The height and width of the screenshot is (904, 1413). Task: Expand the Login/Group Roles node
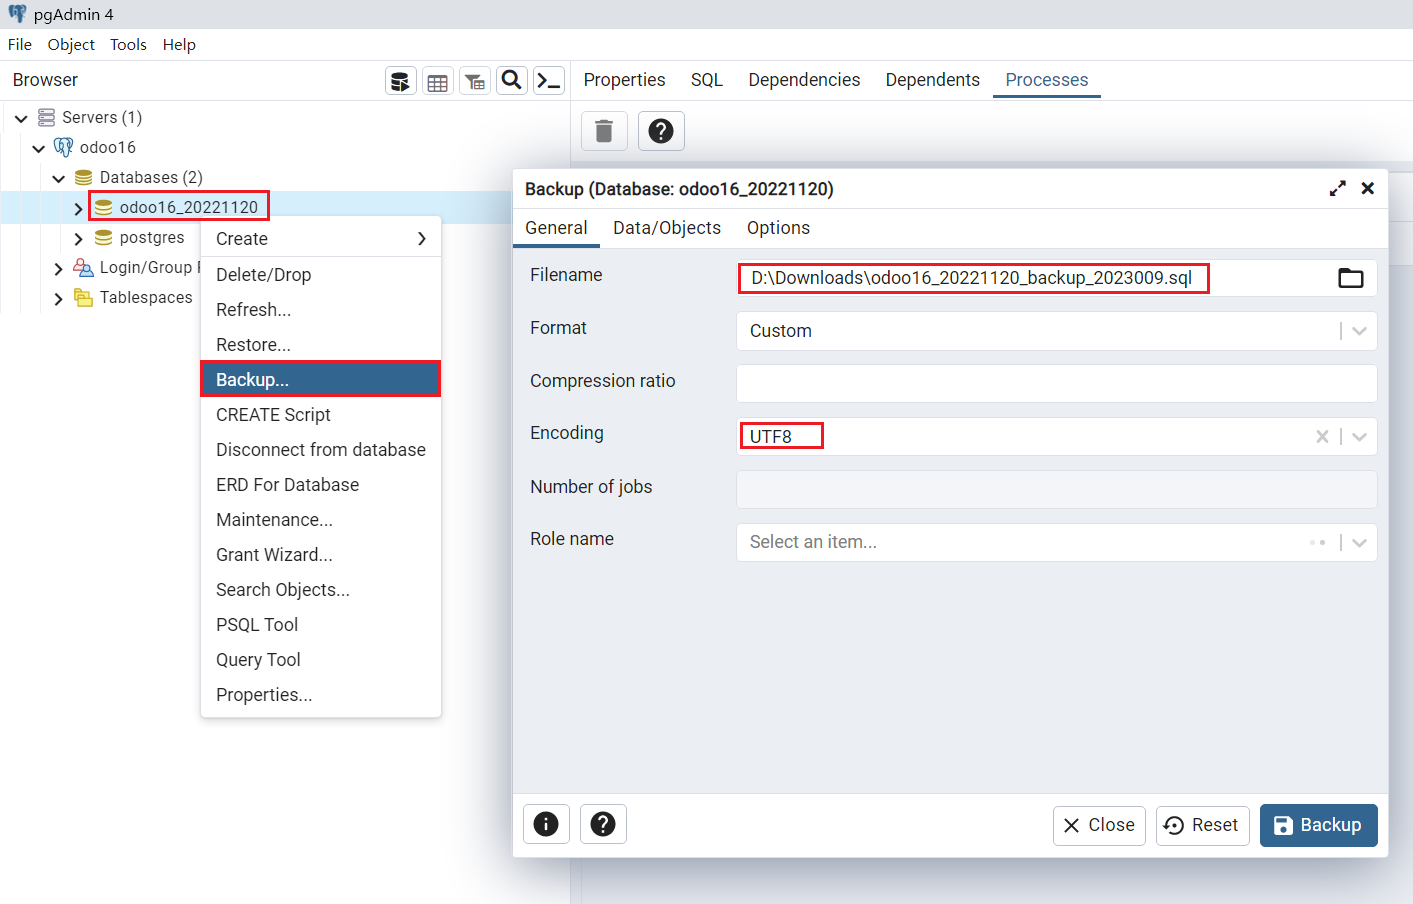pyautogui.click(x=58, y=269)
